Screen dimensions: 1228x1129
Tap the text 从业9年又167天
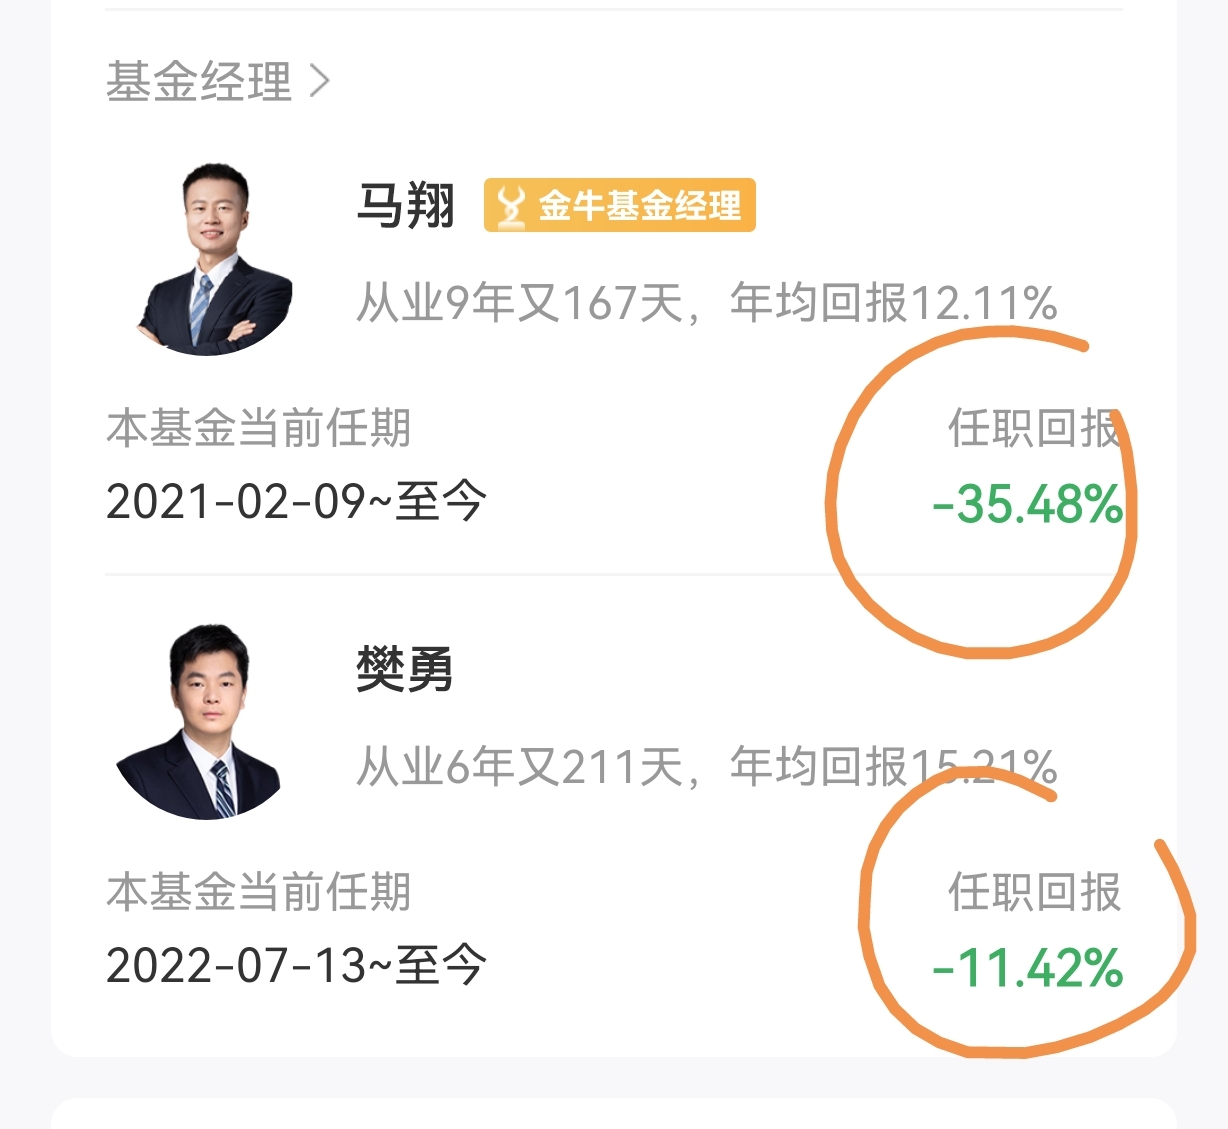(x=520, y=302)
